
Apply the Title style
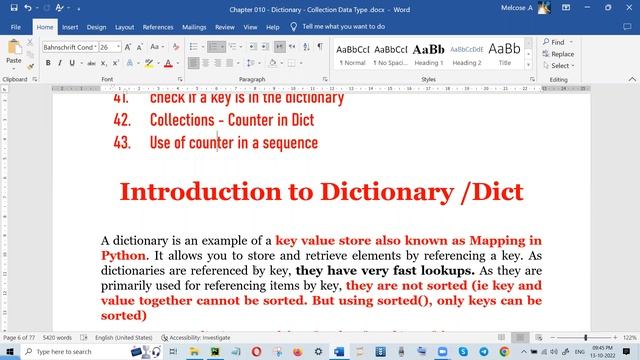pyautogui.click(x=504, y=54)
